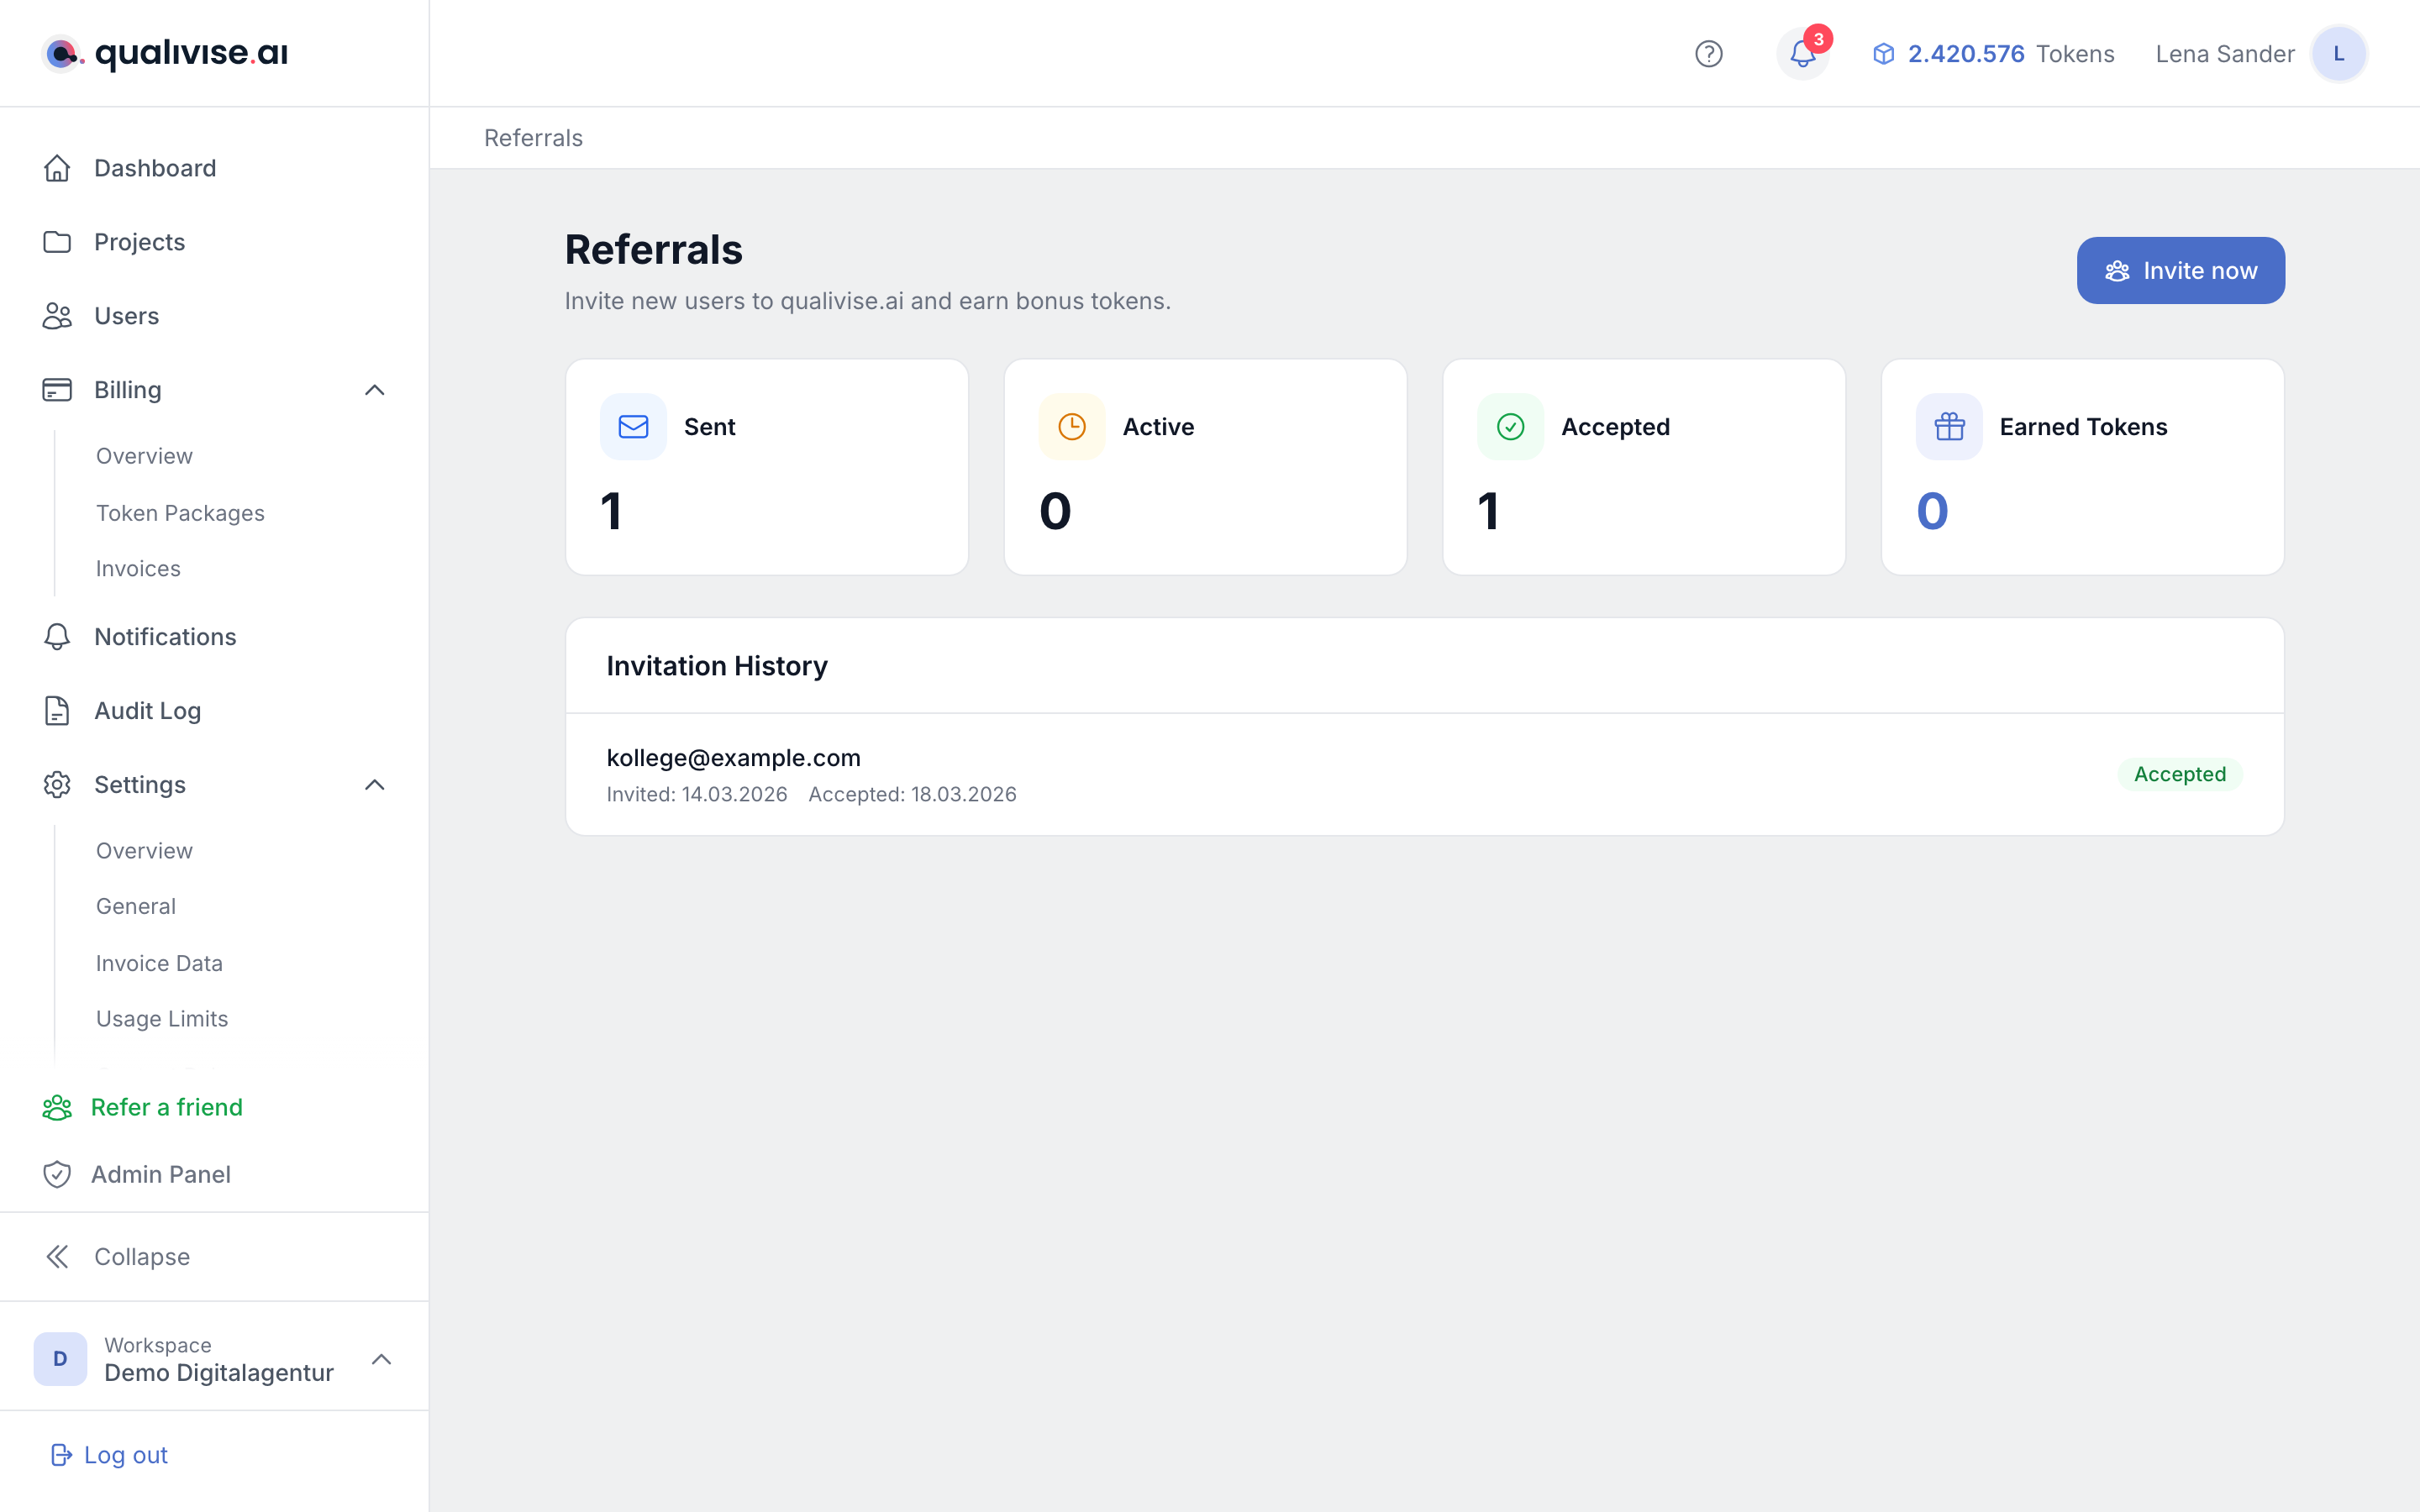Open the notifications bell with badge

point(1803,53)
